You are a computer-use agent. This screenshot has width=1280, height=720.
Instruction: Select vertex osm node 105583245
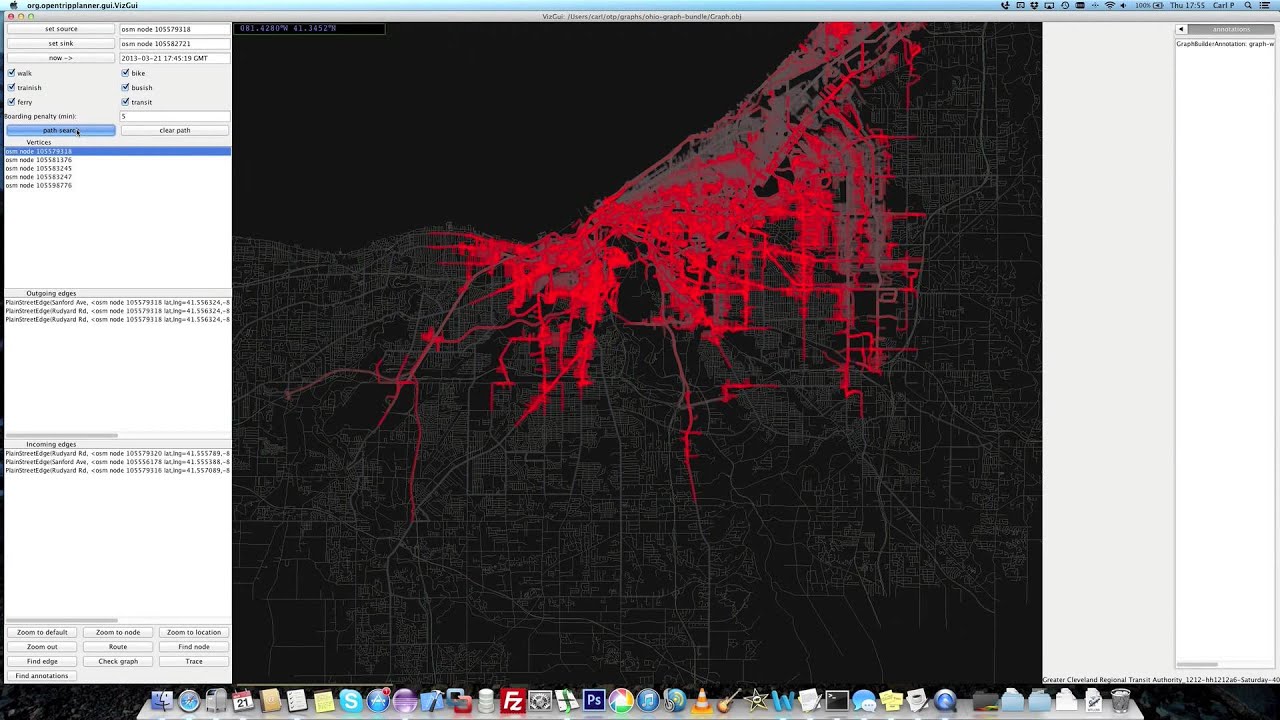coord(117,168)
